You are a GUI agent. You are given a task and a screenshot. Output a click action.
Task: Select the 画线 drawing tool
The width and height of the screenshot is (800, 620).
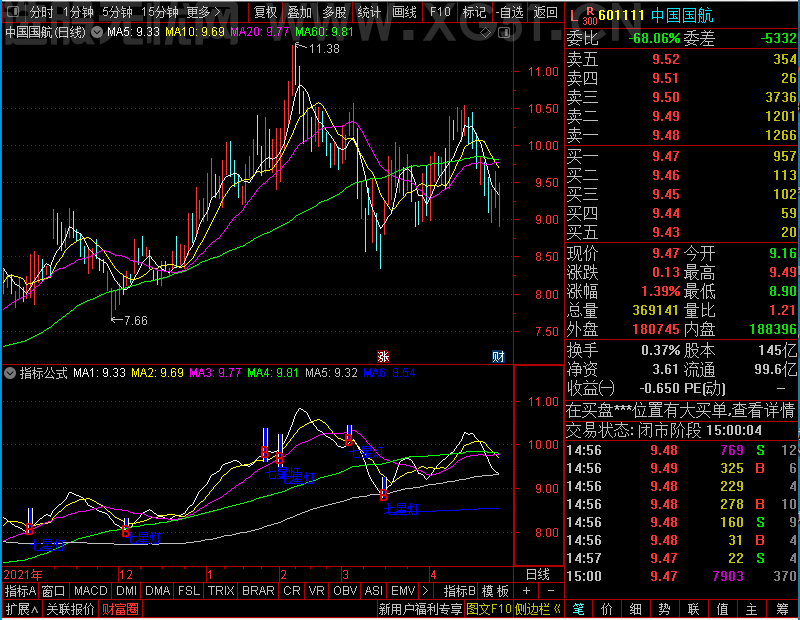pyautogui.click(x=404, y=12)
